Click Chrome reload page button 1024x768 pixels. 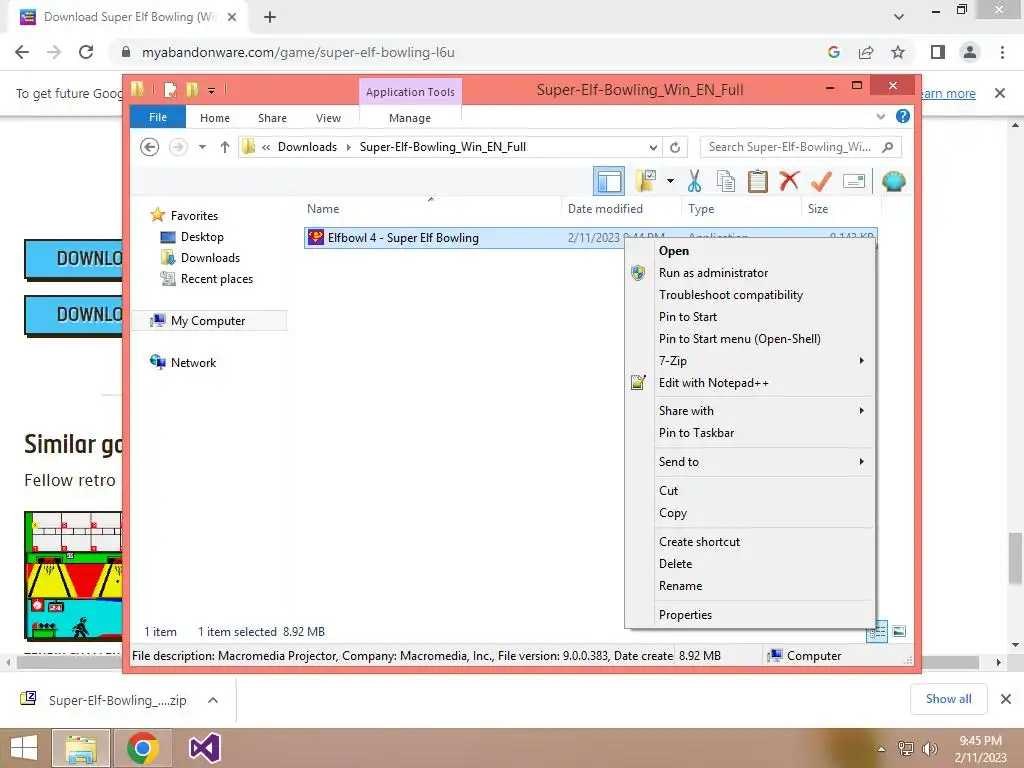86,52
